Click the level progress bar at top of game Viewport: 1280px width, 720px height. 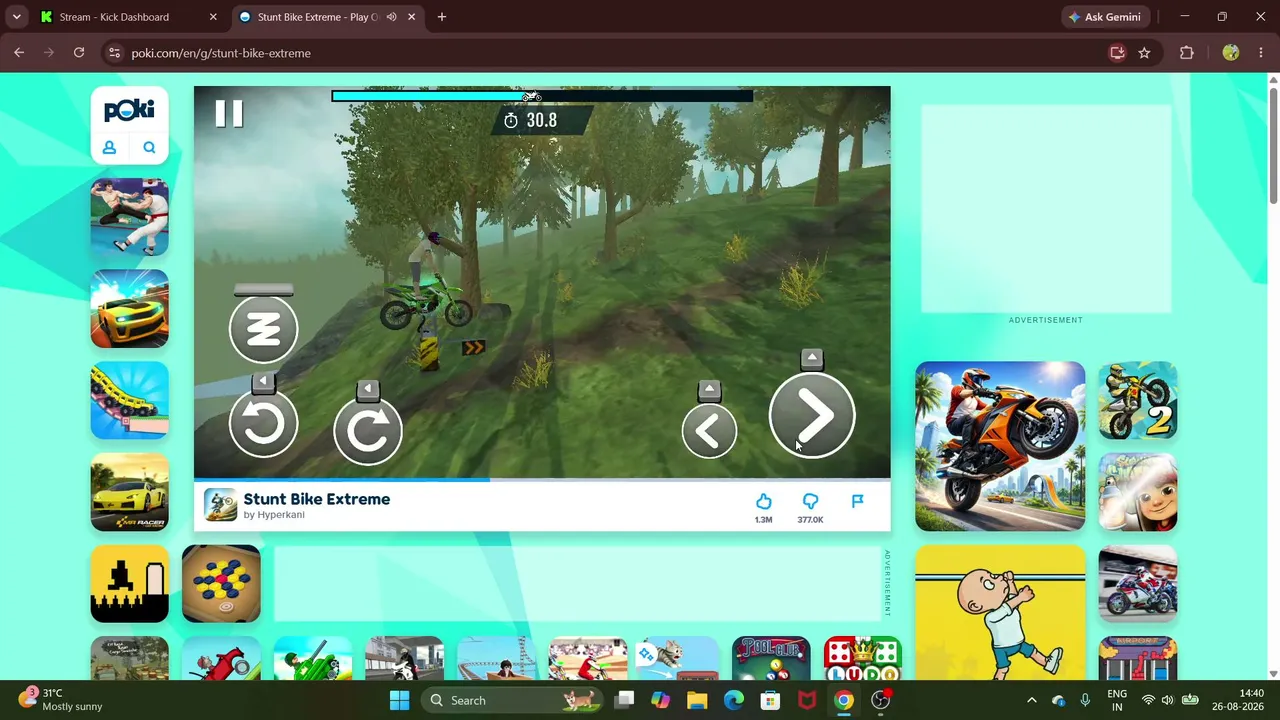542,96
